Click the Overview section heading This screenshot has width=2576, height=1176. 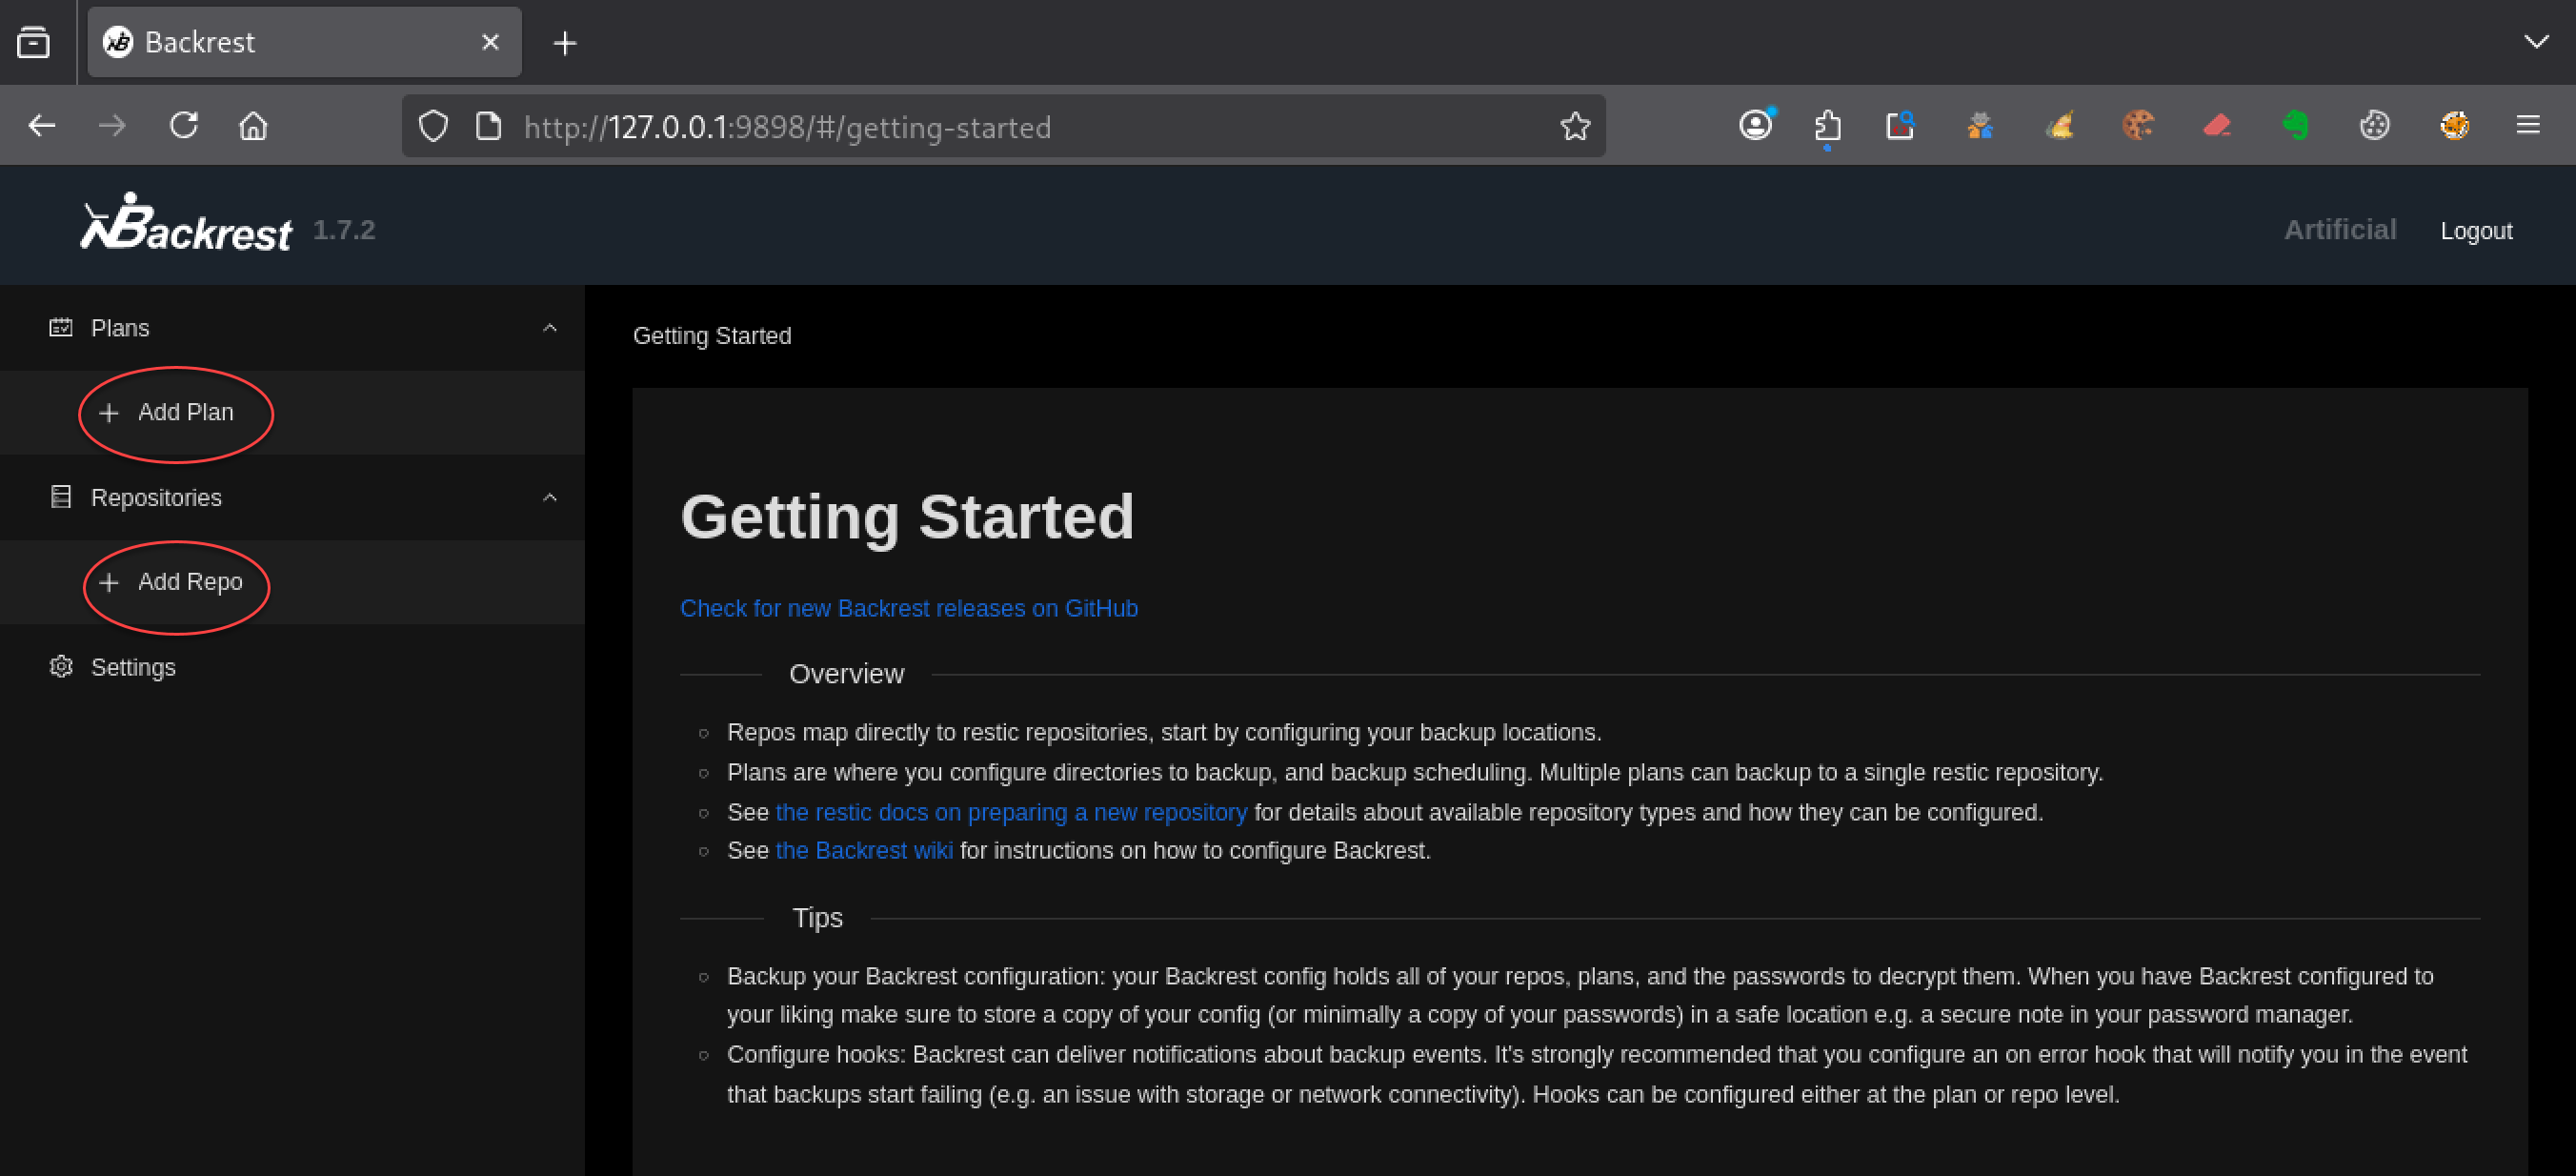click(x=846, y=674)
